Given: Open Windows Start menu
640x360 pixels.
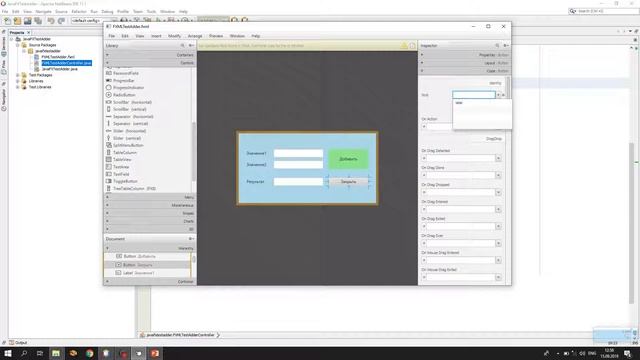Looking at the screenshot, I should 8,353.
